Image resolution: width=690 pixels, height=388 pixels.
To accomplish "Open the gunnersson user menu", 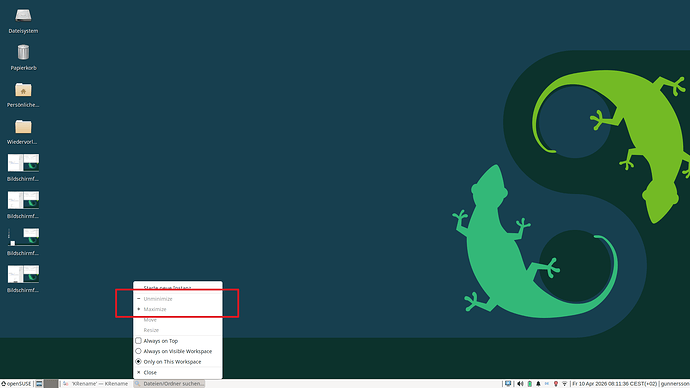I will pos(675,384).
